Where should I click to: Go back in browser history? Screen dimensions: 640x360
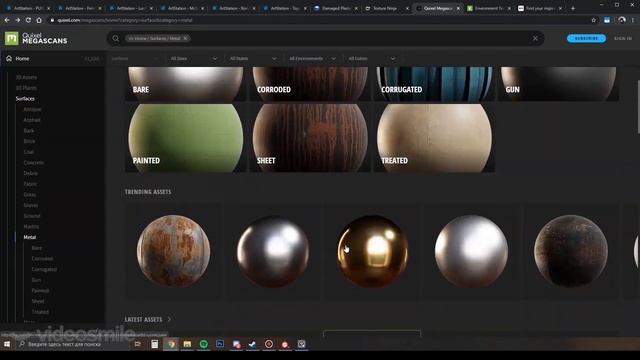click(7, 20)
